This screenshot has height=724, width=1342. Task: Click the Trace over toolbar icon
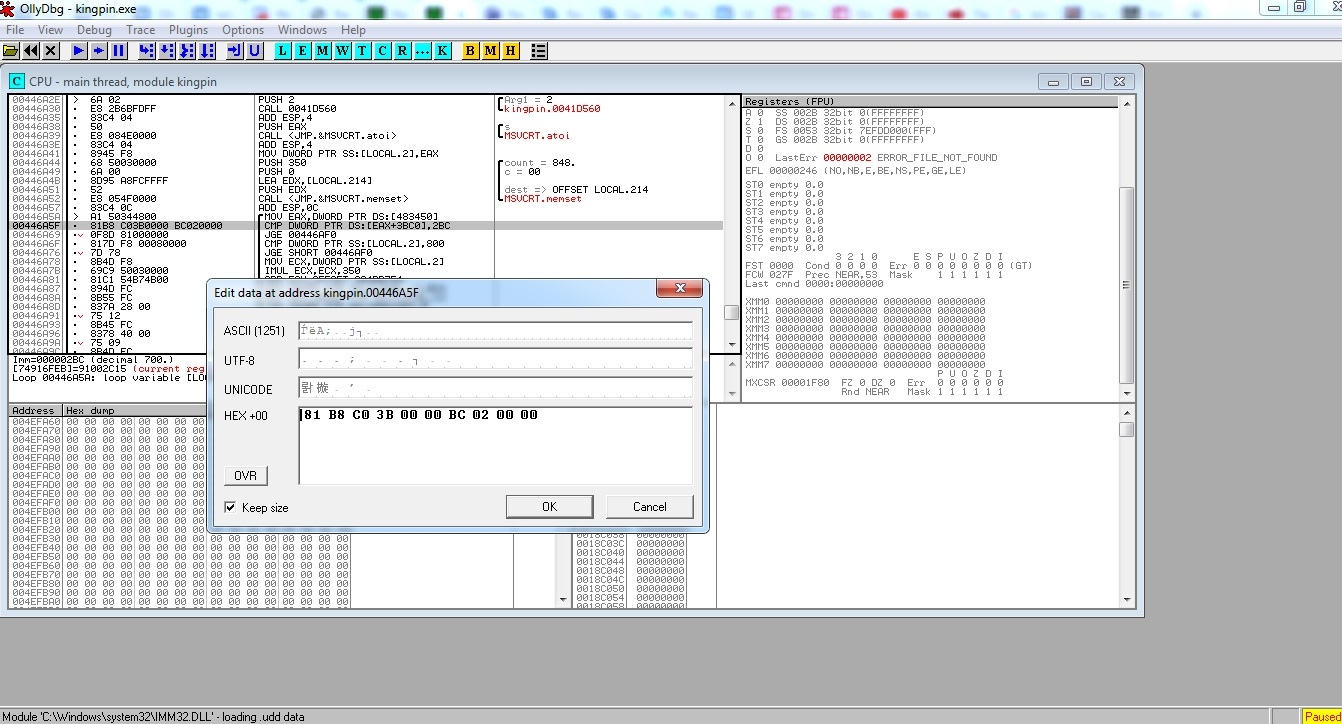(207, 50)
